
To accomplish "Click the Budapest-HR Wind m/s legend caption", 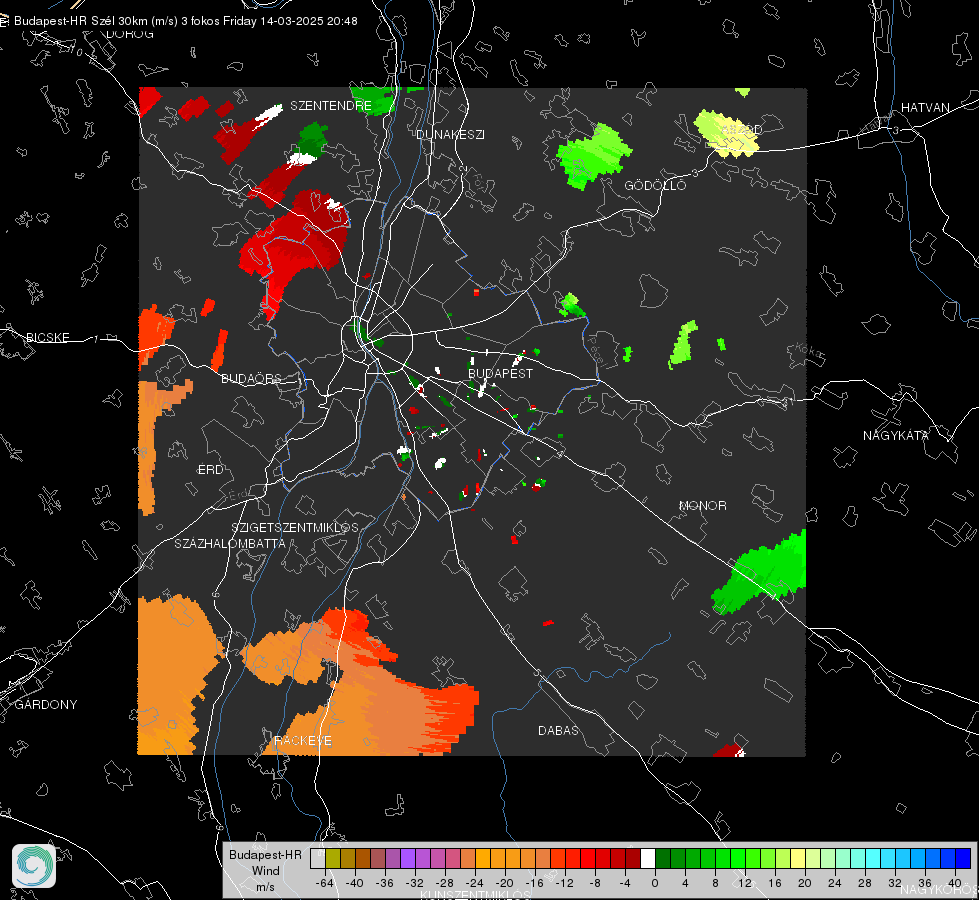I will 265,870.
